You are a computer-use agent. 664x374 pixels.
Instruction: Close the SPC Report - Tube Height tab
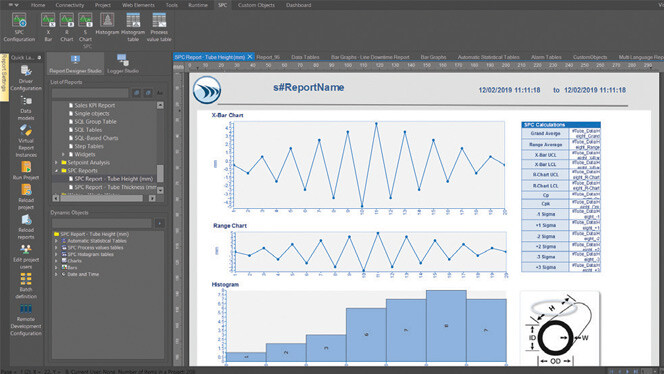click(x=250, y=56)
